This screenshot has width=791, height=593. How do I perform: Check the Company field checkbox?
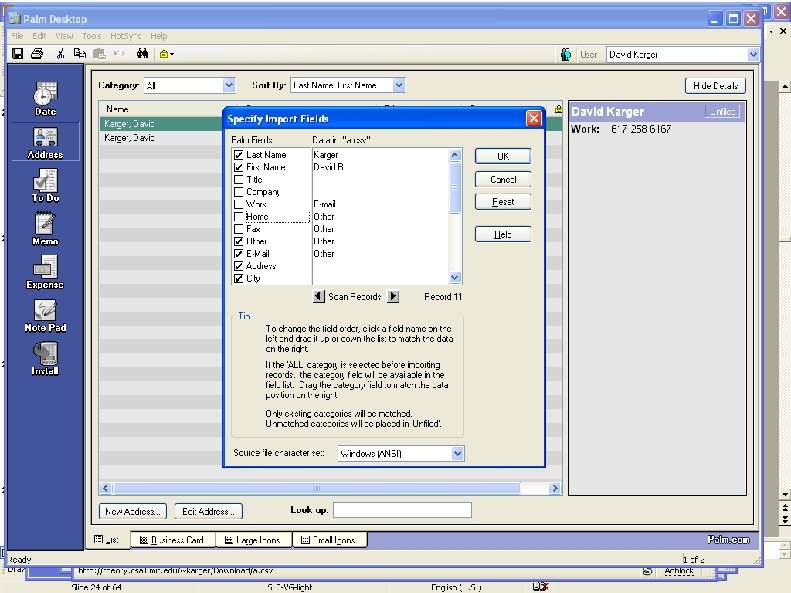(x=239, y=192)
